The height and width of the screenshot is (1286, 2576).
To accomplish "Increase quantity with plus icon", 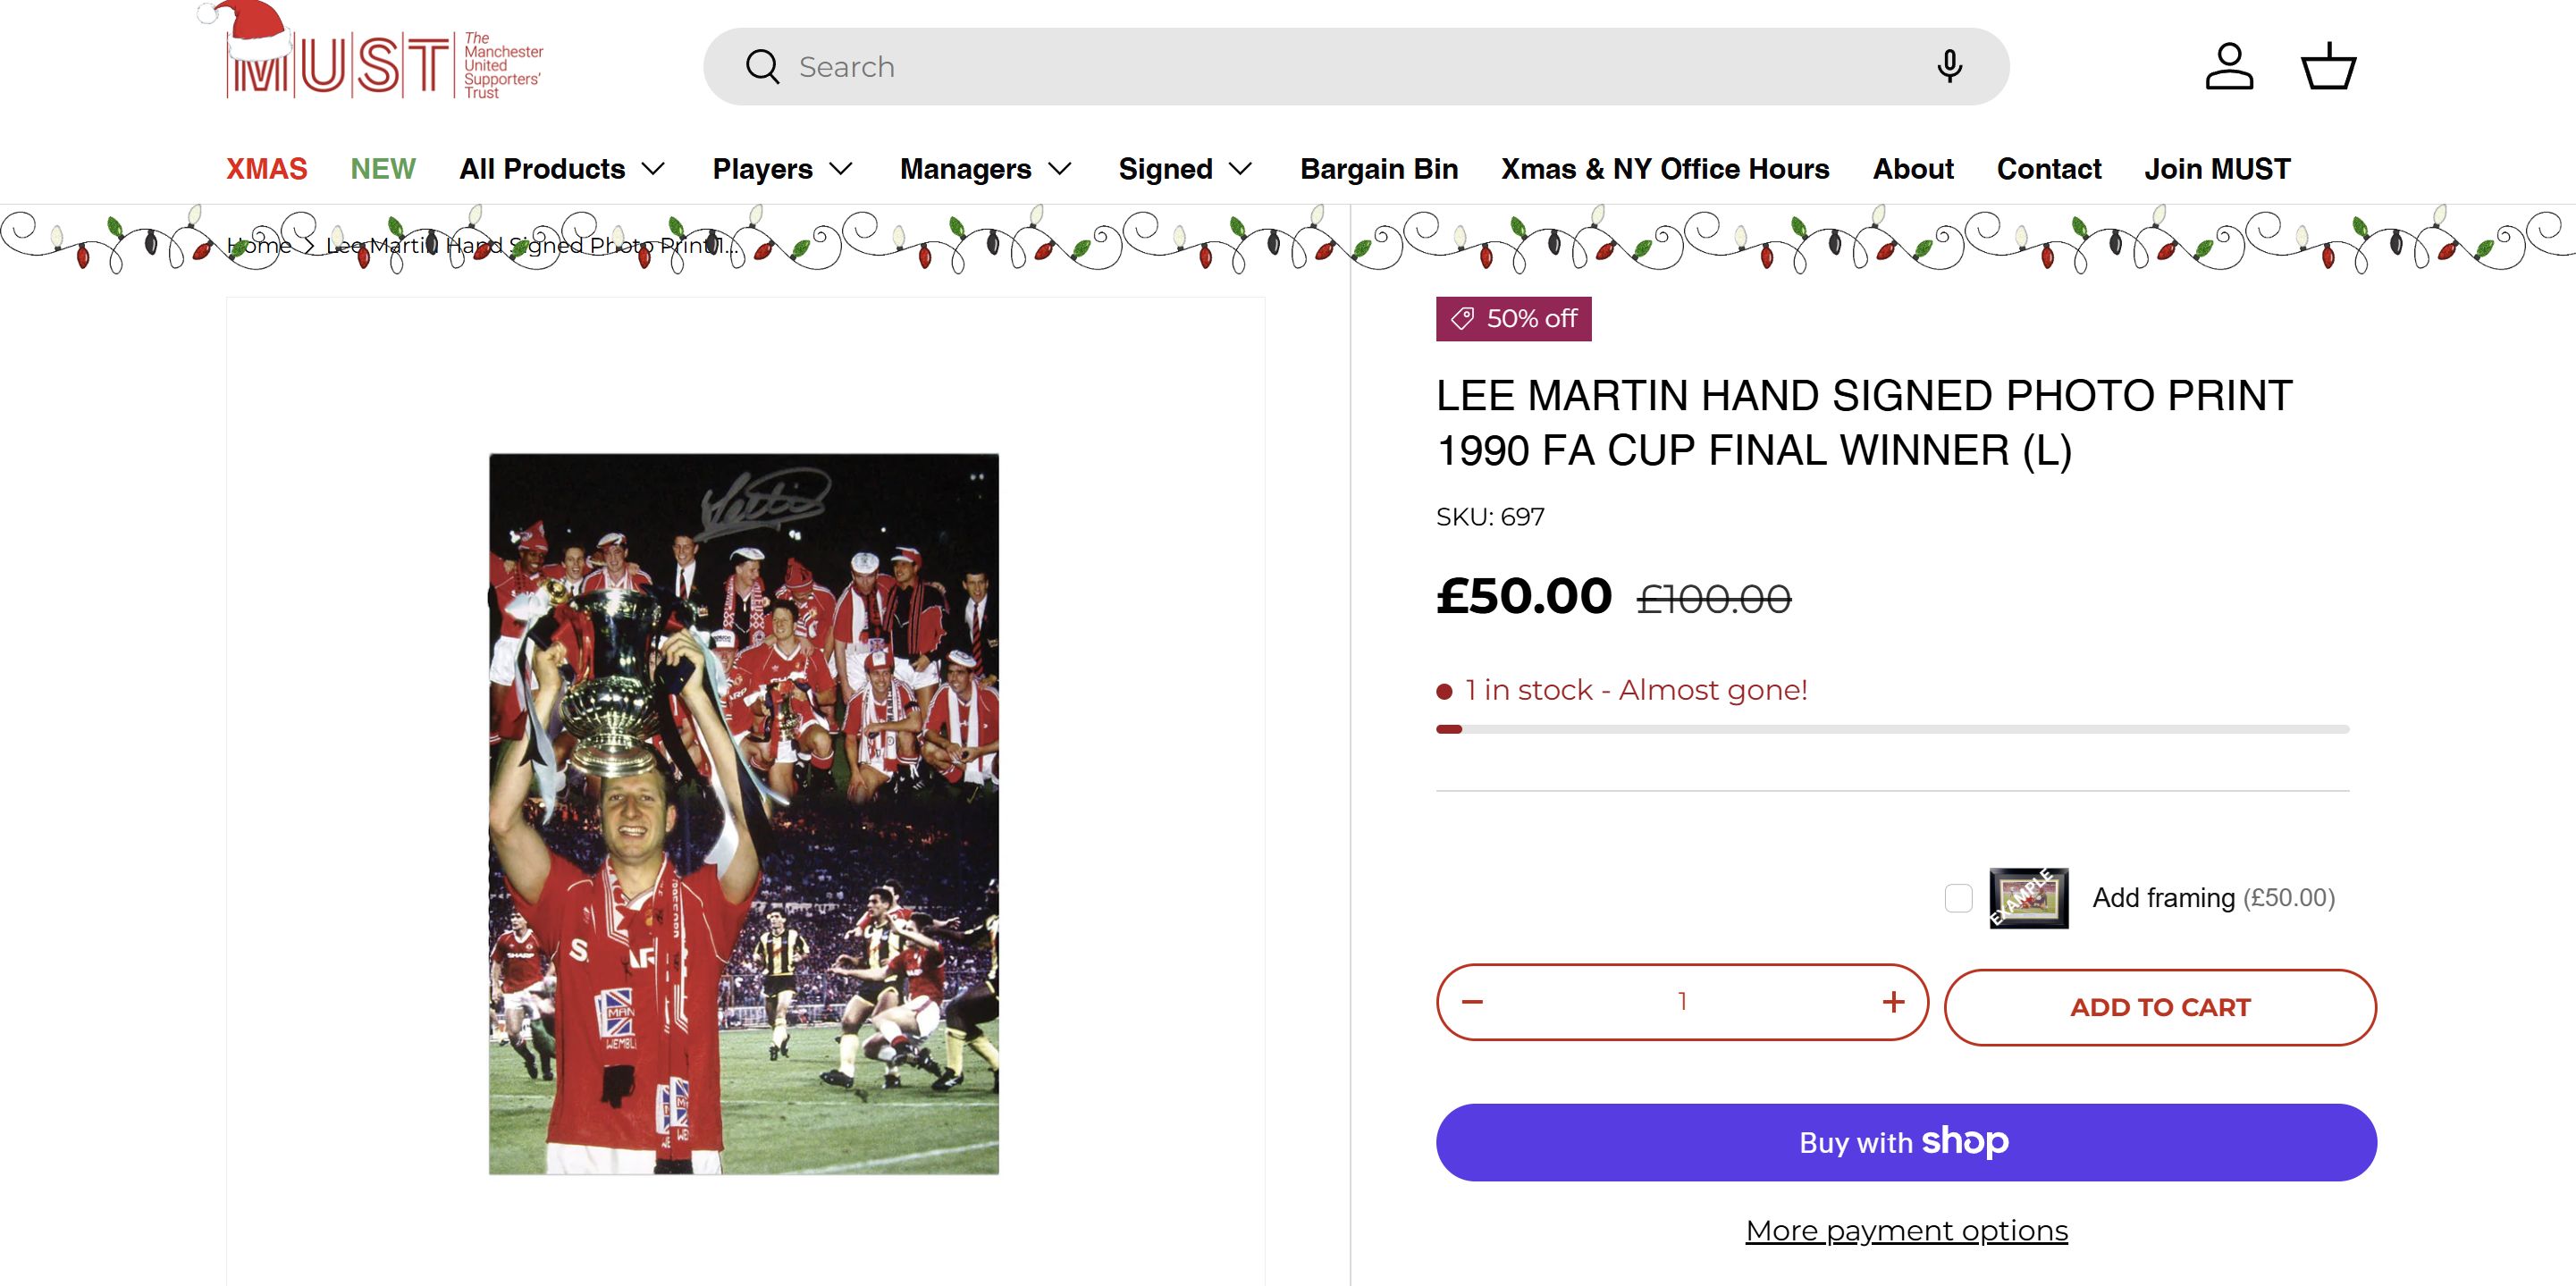I will tap(1893, 1002).
